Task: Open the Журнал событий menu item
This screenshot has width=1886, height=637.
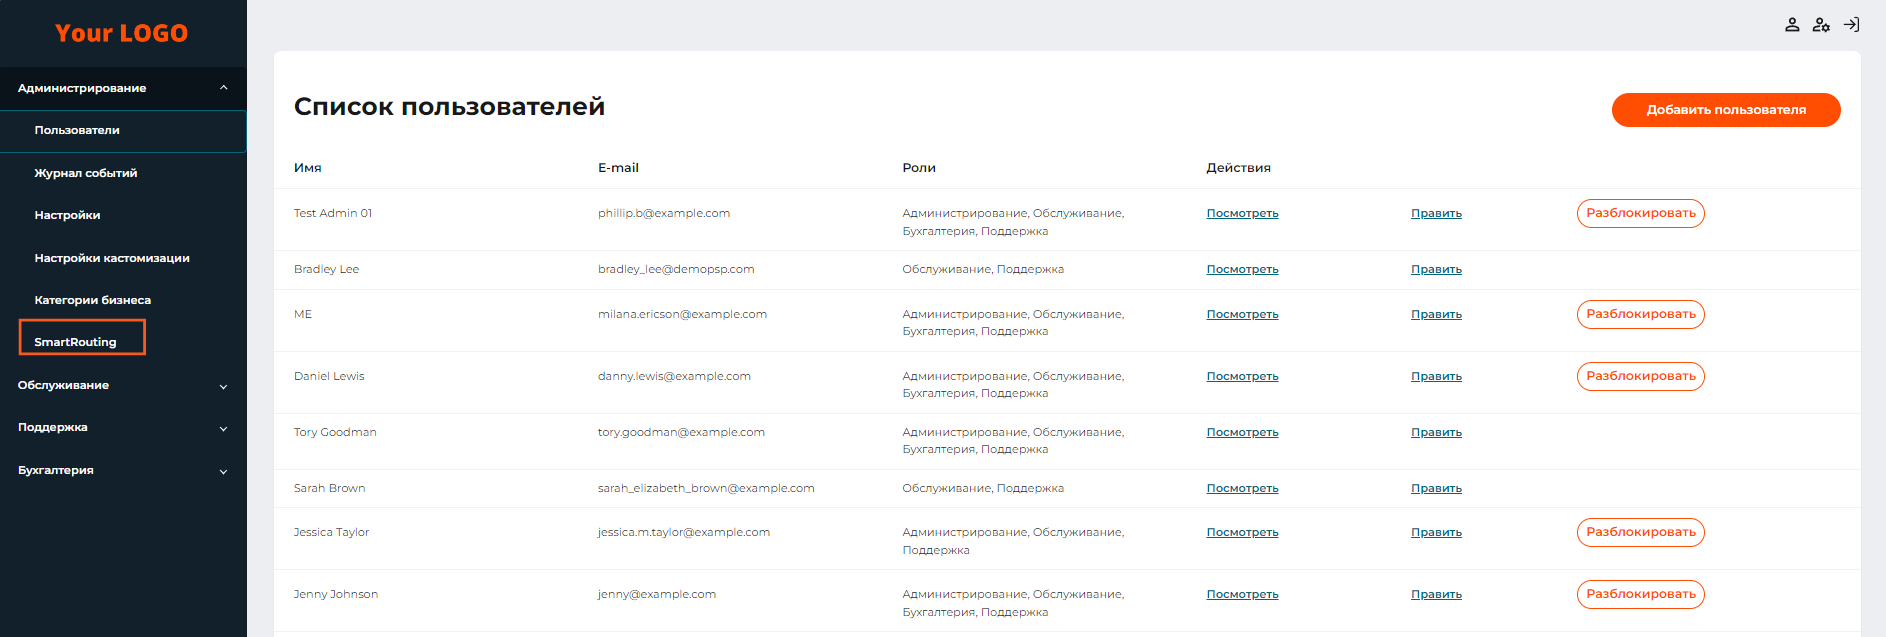Action: coord(86,173)
